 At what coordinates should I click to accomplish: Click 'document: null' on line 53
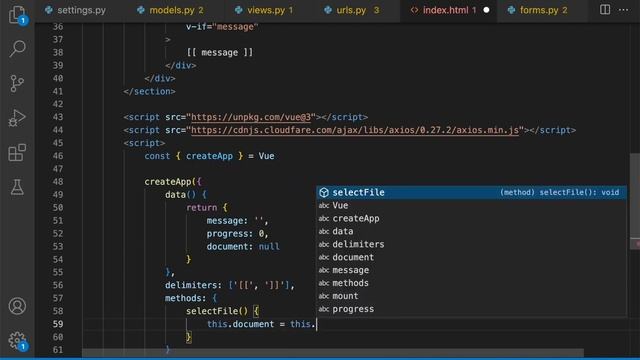pos(243,247)
